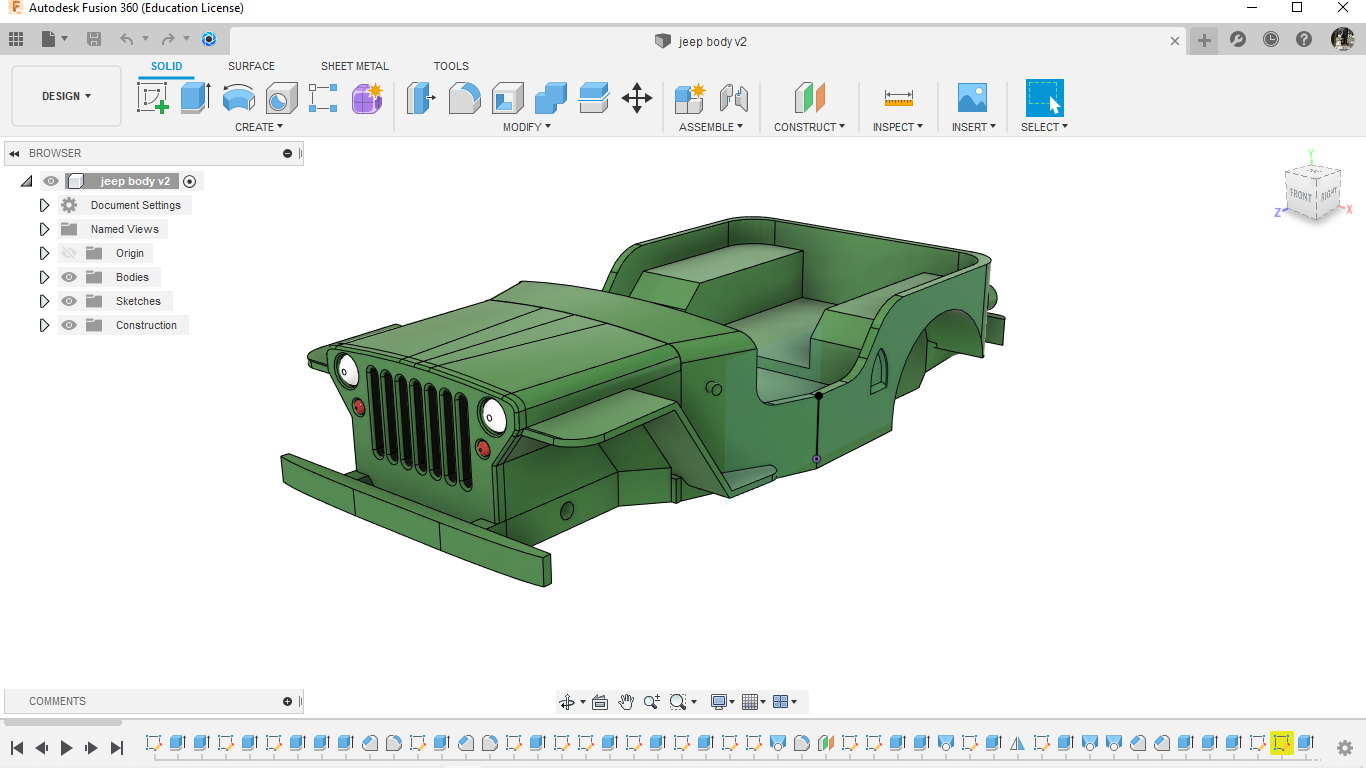Select the Create Sketch tool
This screenshot has height=768, width=1366.
coord(153,98)
